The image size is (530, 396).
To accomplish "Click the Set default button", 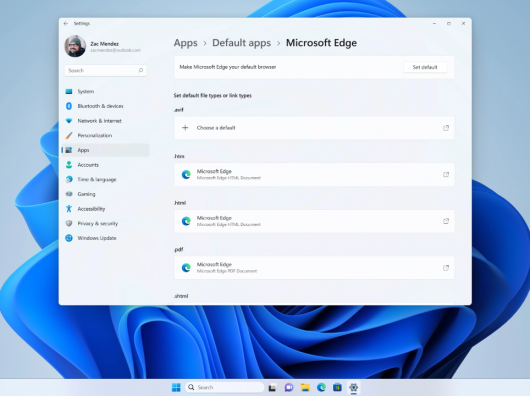I will pos(425,67).
